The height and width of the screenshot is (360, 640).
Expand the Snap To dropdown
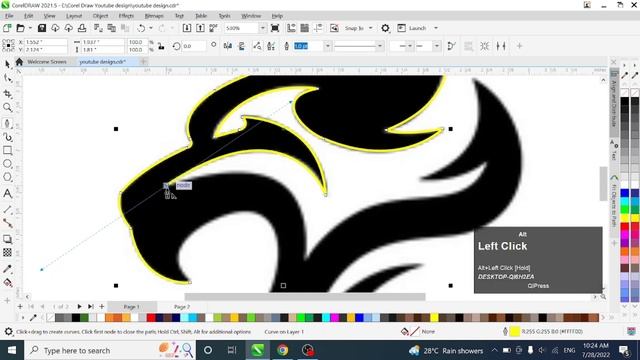[371, 28]
